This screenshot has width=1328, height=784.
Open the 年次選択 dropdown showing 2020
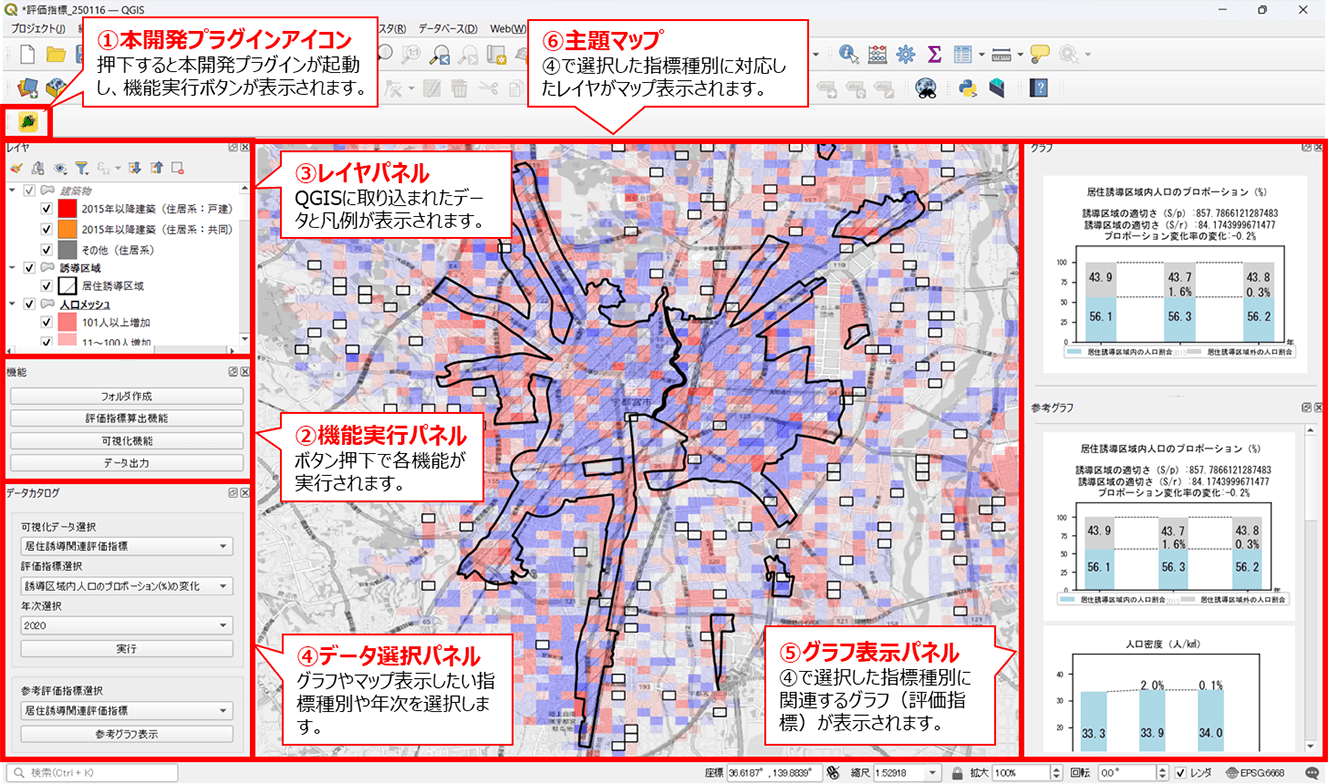(126, 625)
